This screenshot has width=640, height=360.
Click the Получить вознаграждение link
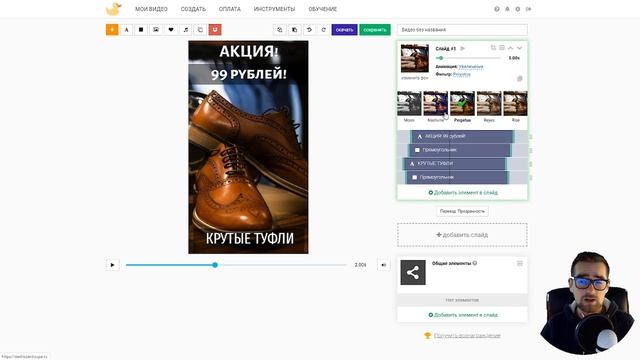point(467,336)
